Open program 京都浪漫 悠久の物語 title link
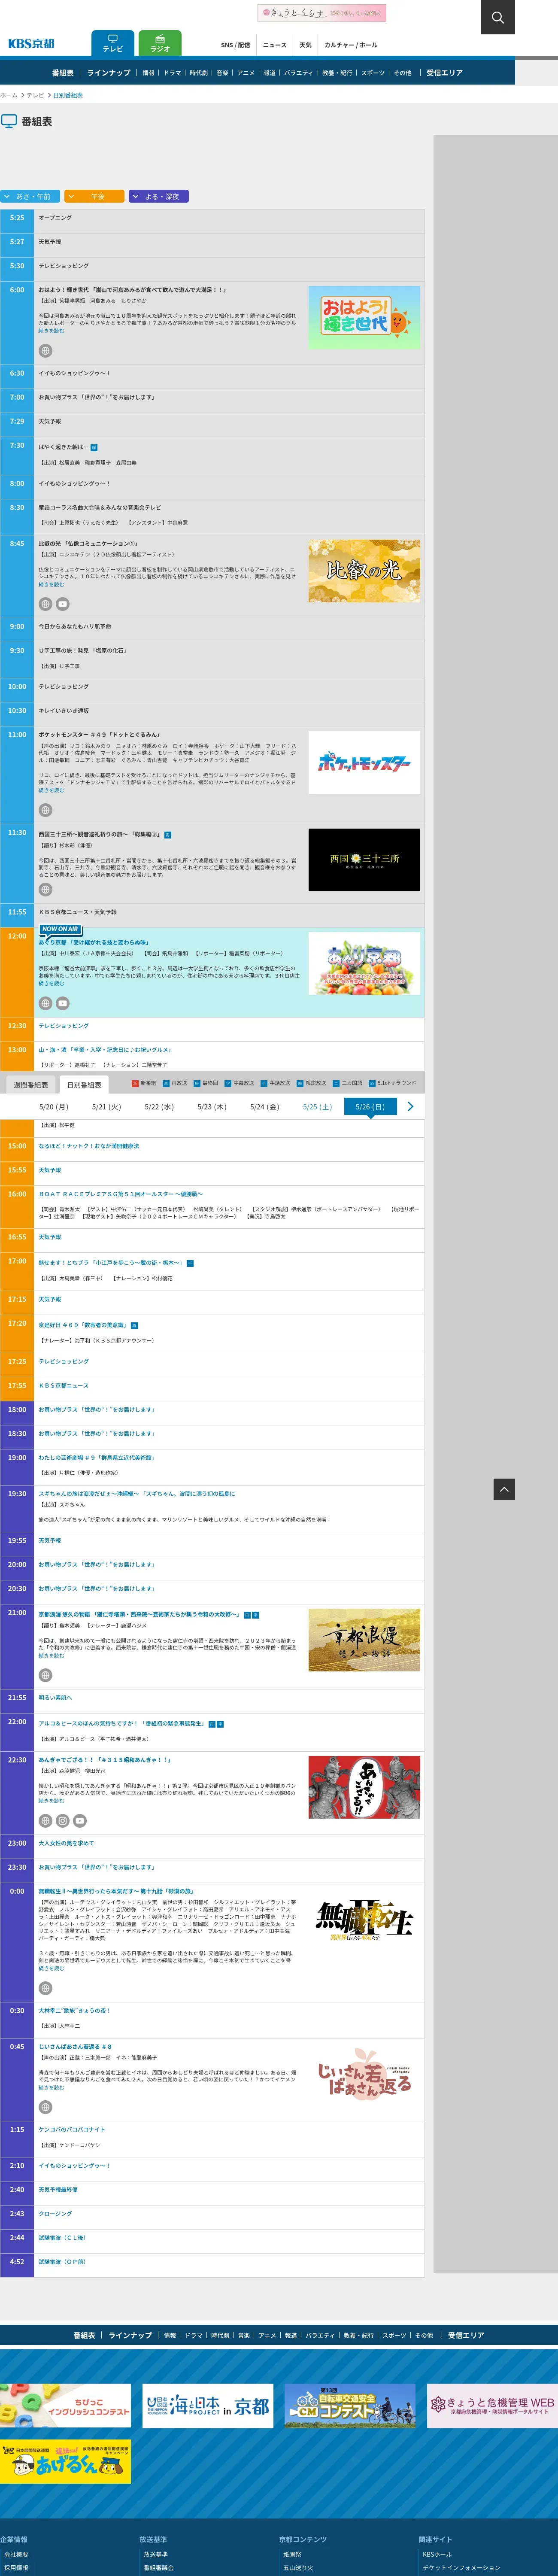Viewport: 558px width, 2576px height. pos(139,1614)
